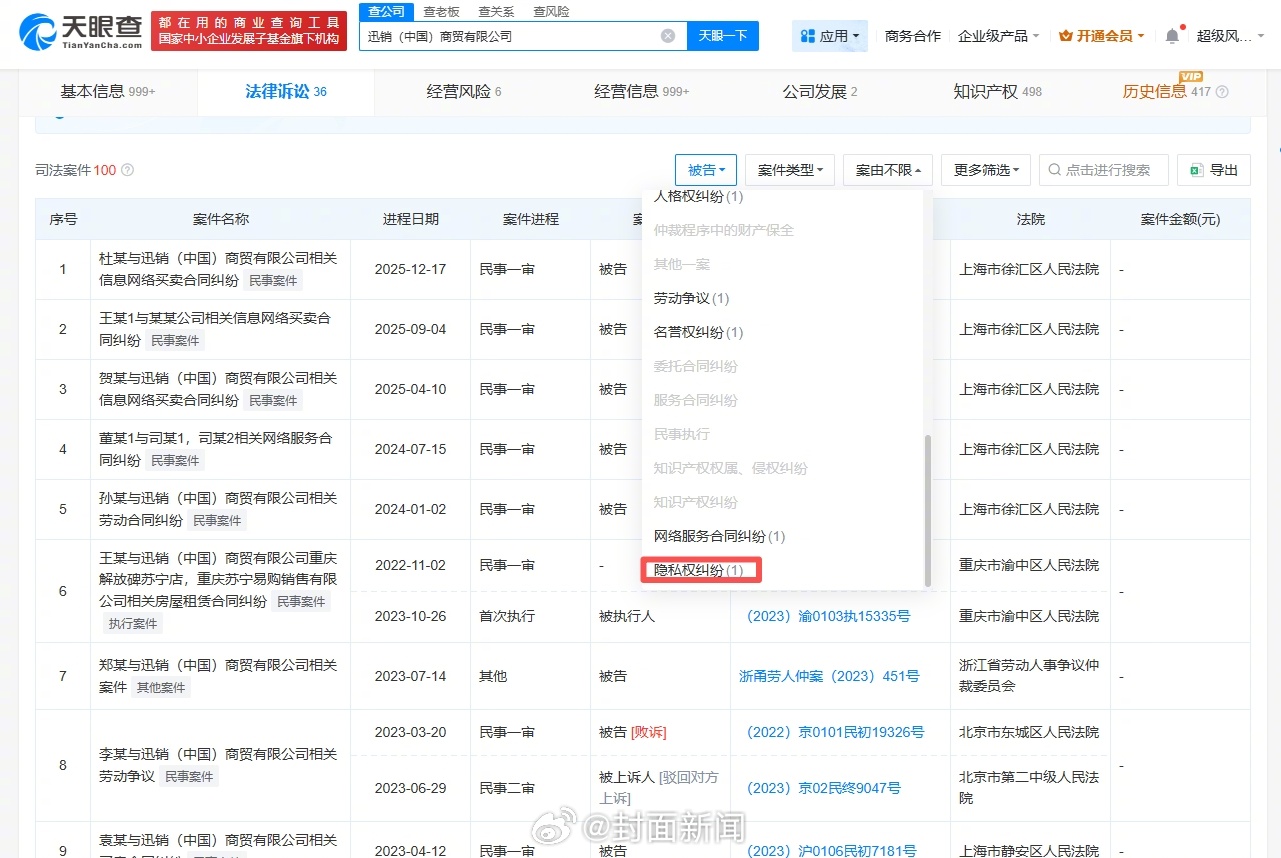The image size is (1281, 858).
Task: Click the help icon beside 司法案件 100
Action: [127, 171]
